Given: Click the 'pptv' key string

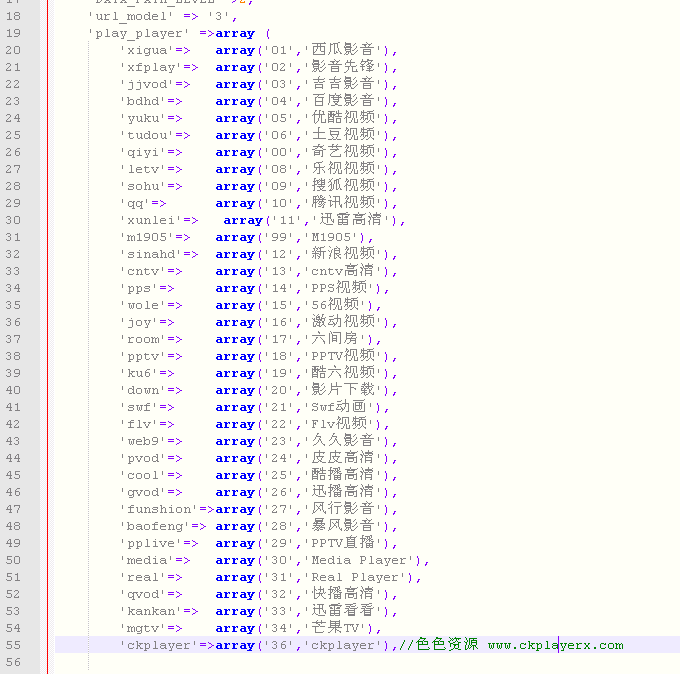Looking at the screenshot, I should (143, 357).
